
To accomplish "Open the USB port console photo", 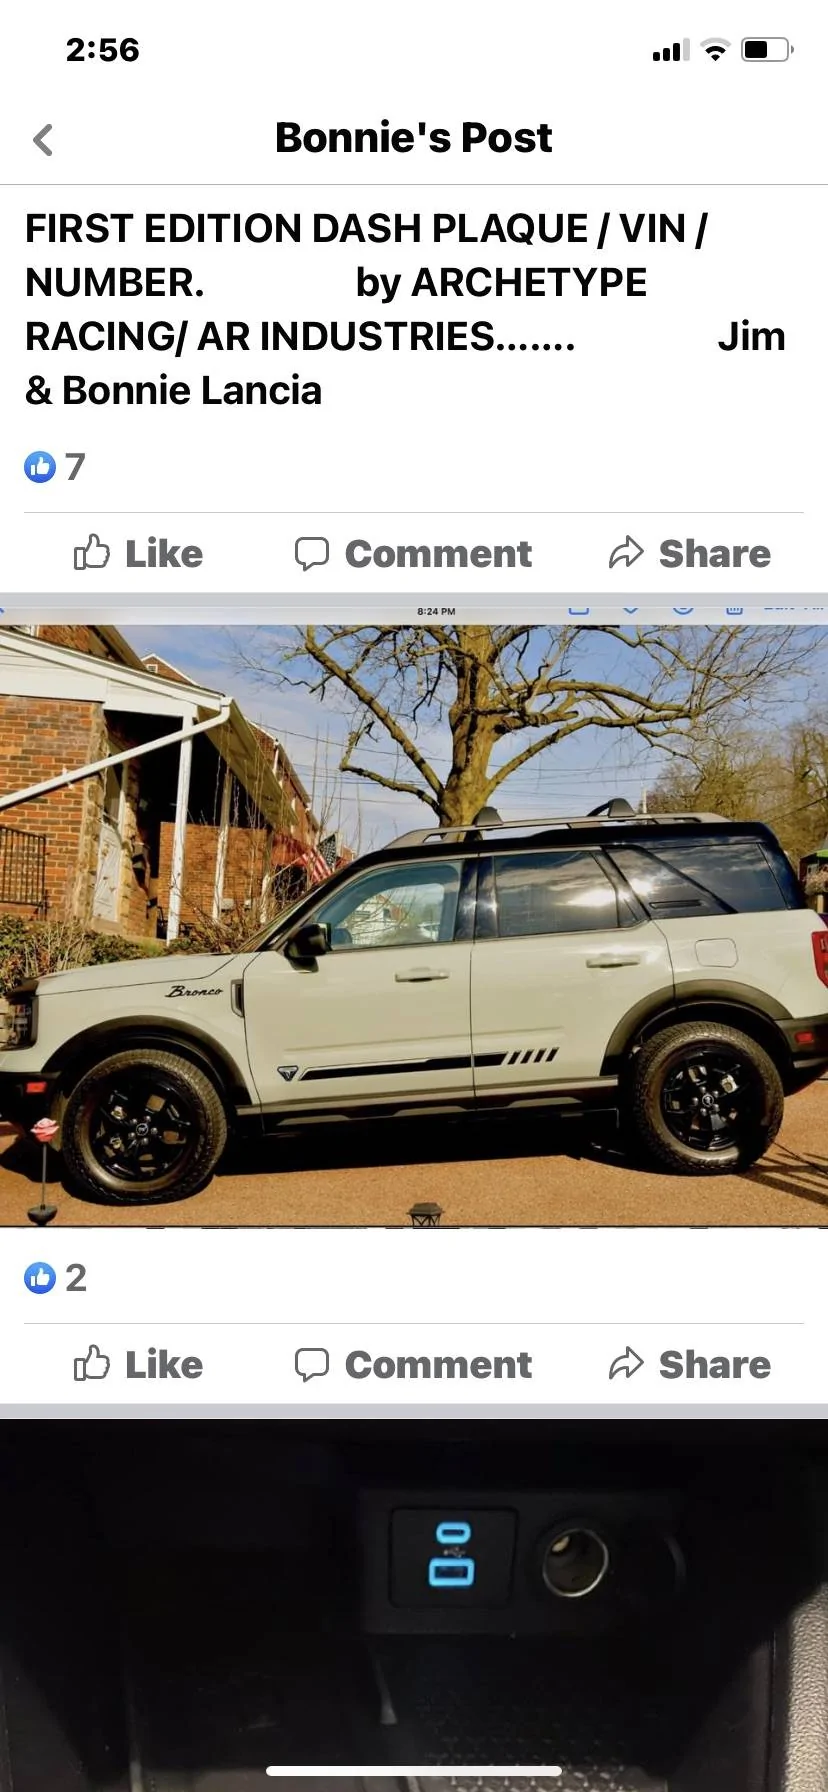I will [x=414, y=1605].
